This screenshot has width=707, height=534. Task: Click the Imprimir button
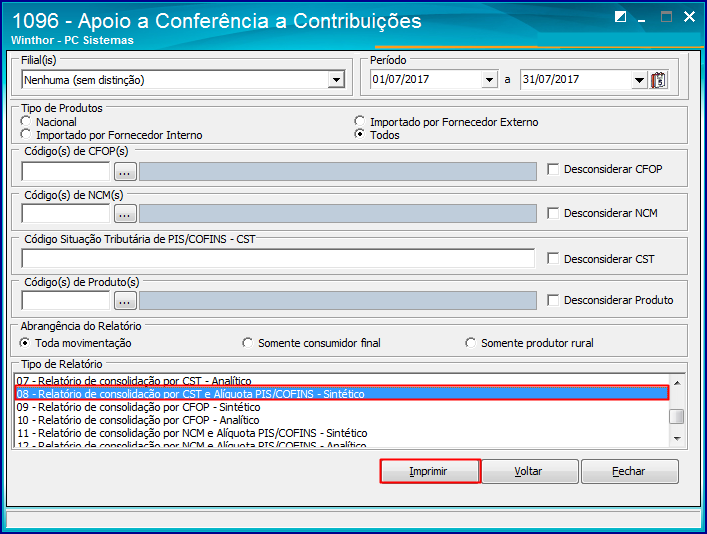(430, 471)
